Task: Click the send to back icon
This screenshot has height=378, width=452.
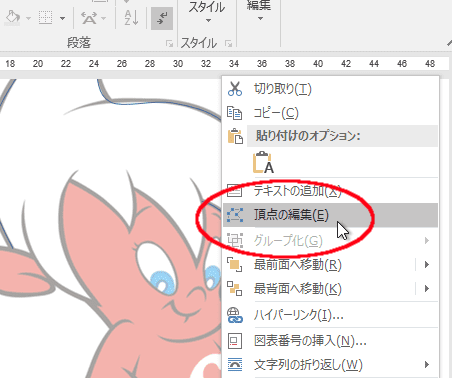Action: click(x=234, y=289)
